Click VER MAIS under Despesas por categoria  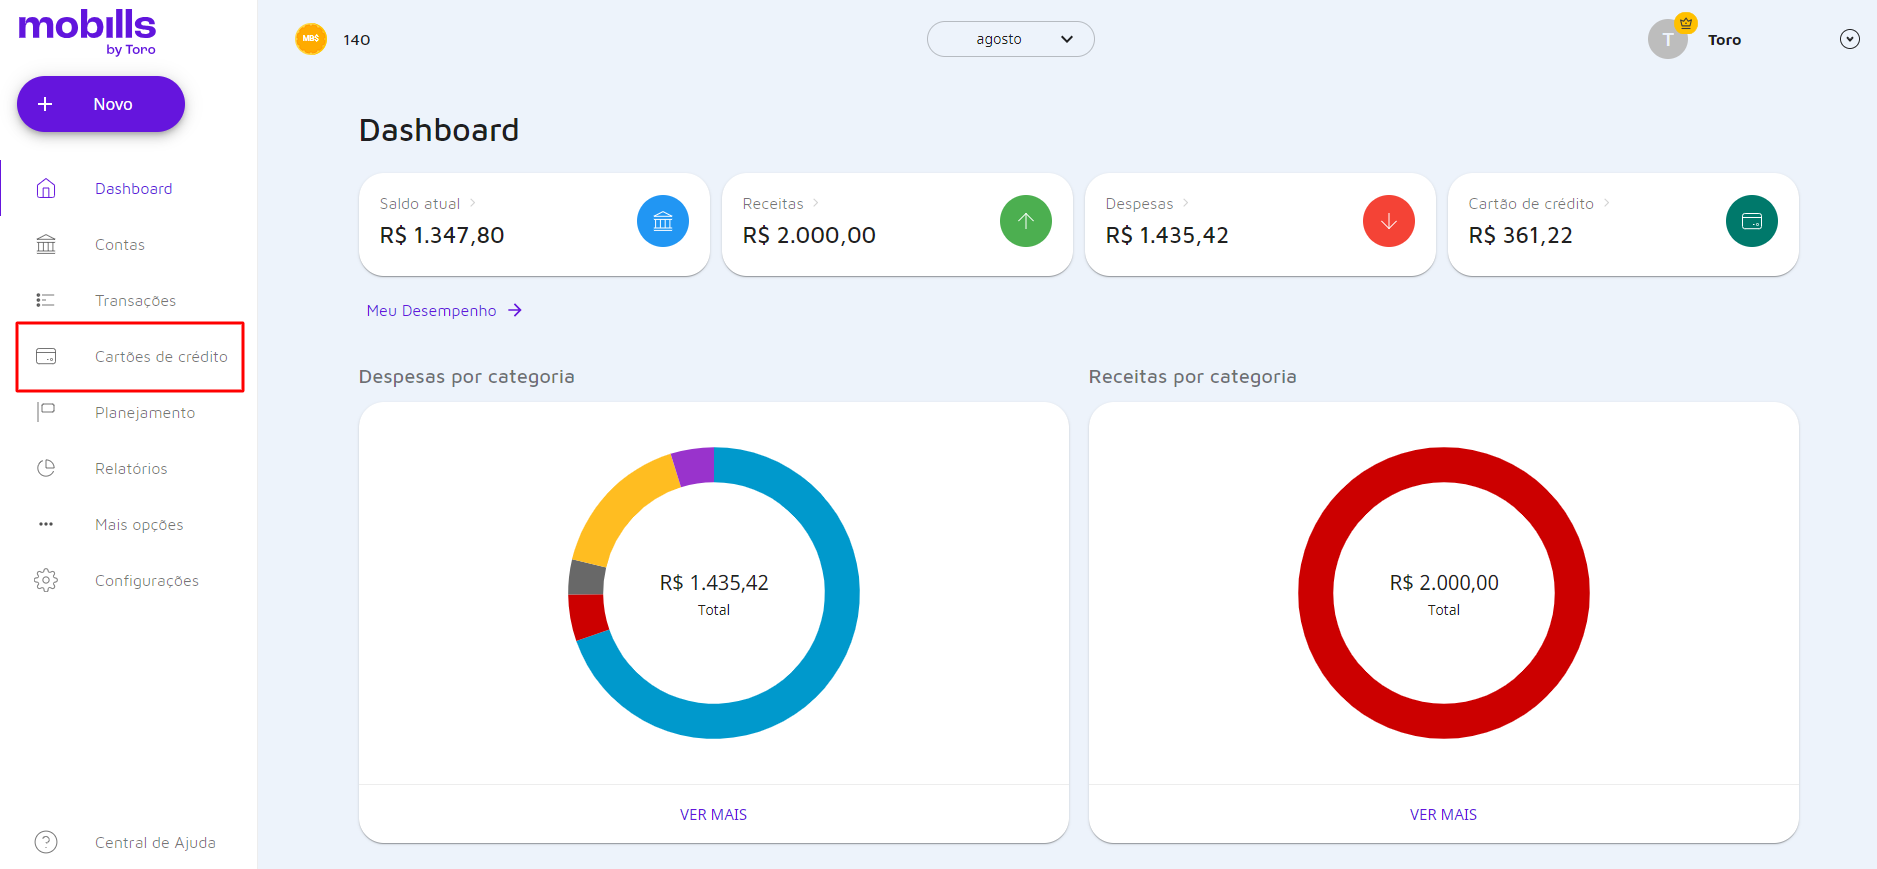[713, 814]
